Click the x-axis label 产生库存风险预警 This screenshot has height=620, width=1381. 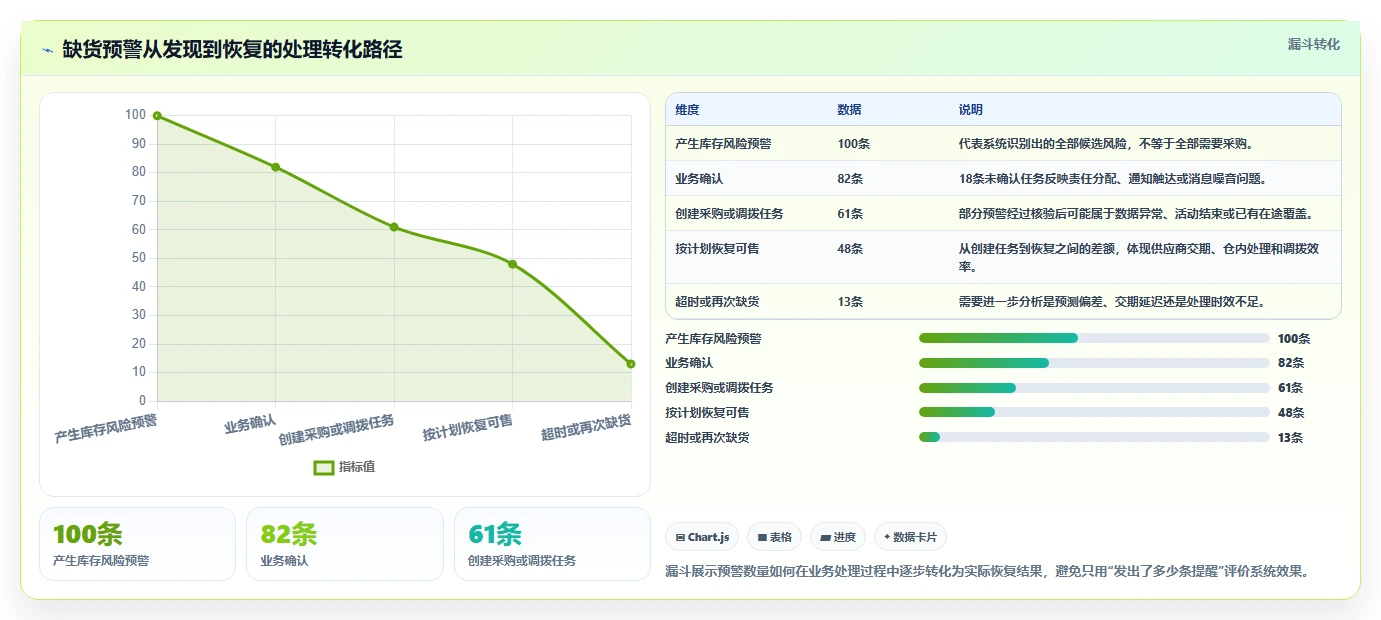pos(106,429)
